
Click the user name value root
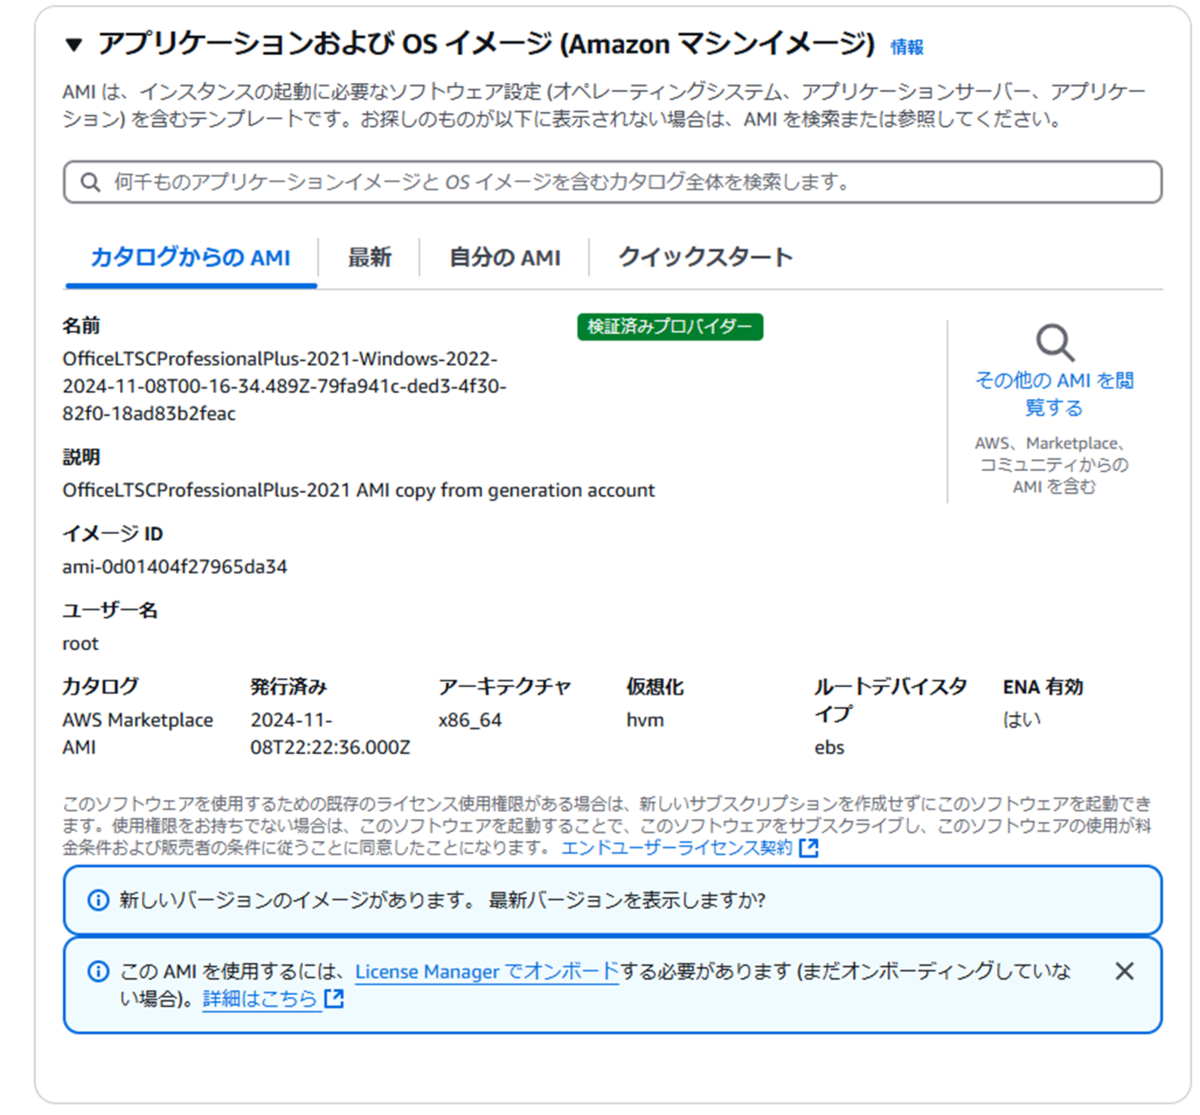click(x=81, y=644)
